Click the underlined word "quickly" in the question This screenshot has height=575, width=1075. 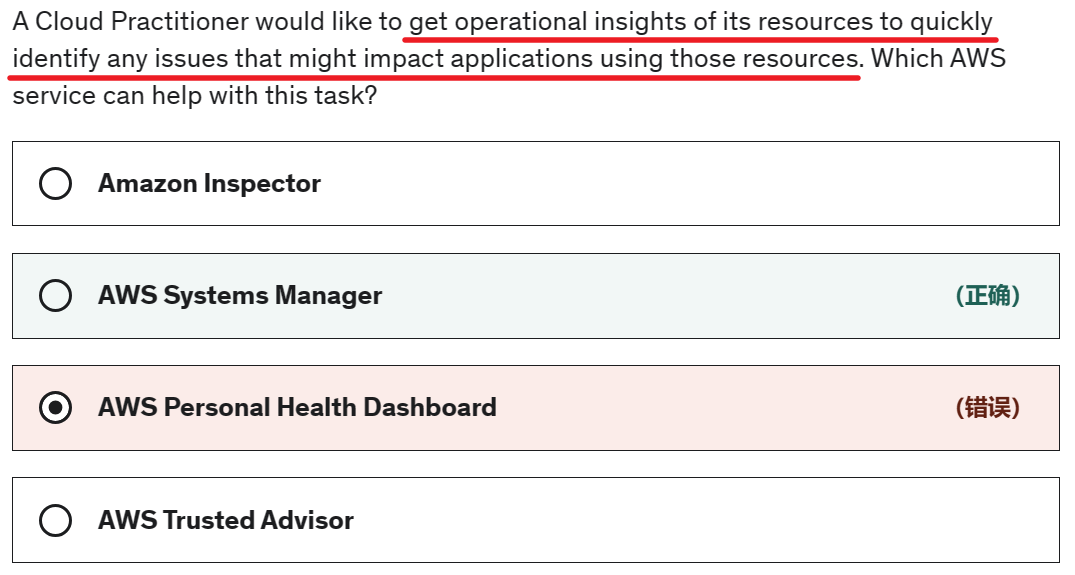click(x=951, y=22)
